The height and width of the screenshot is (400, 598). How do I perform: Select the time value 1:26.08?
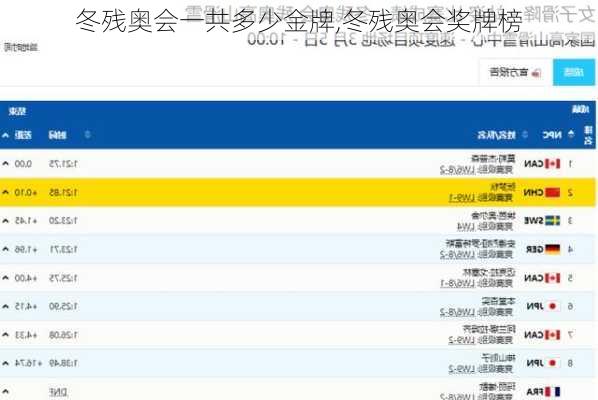tap(63, 334)
